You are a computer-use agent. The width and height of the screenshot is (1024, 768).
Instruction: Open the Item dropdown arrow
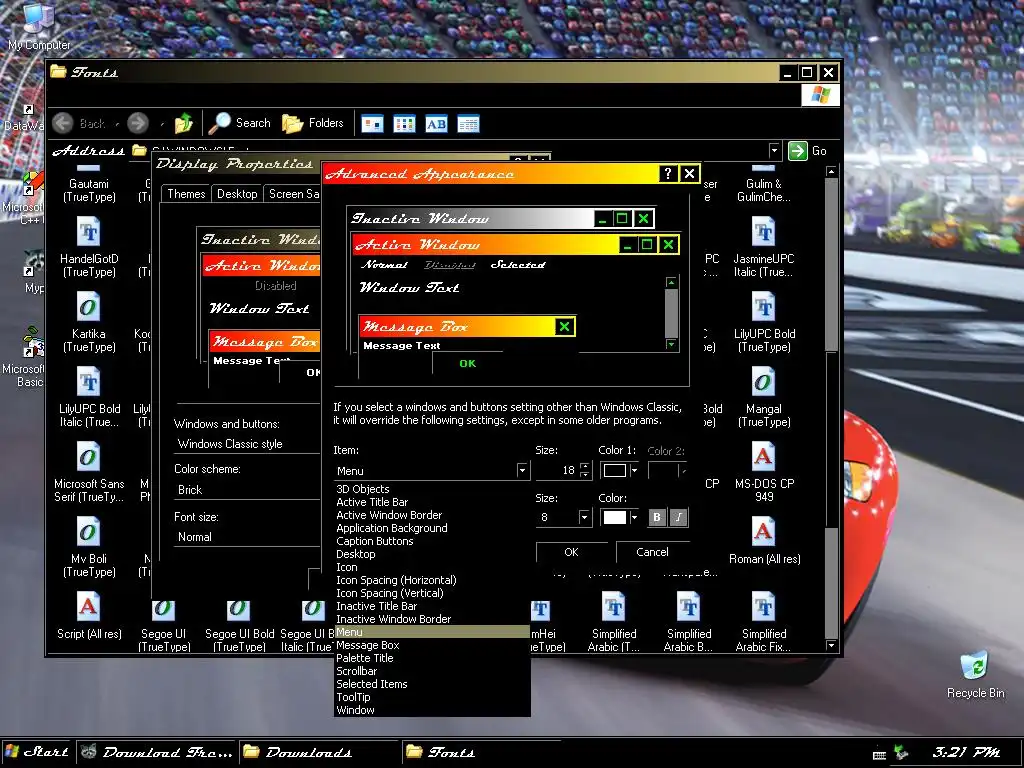522,471
